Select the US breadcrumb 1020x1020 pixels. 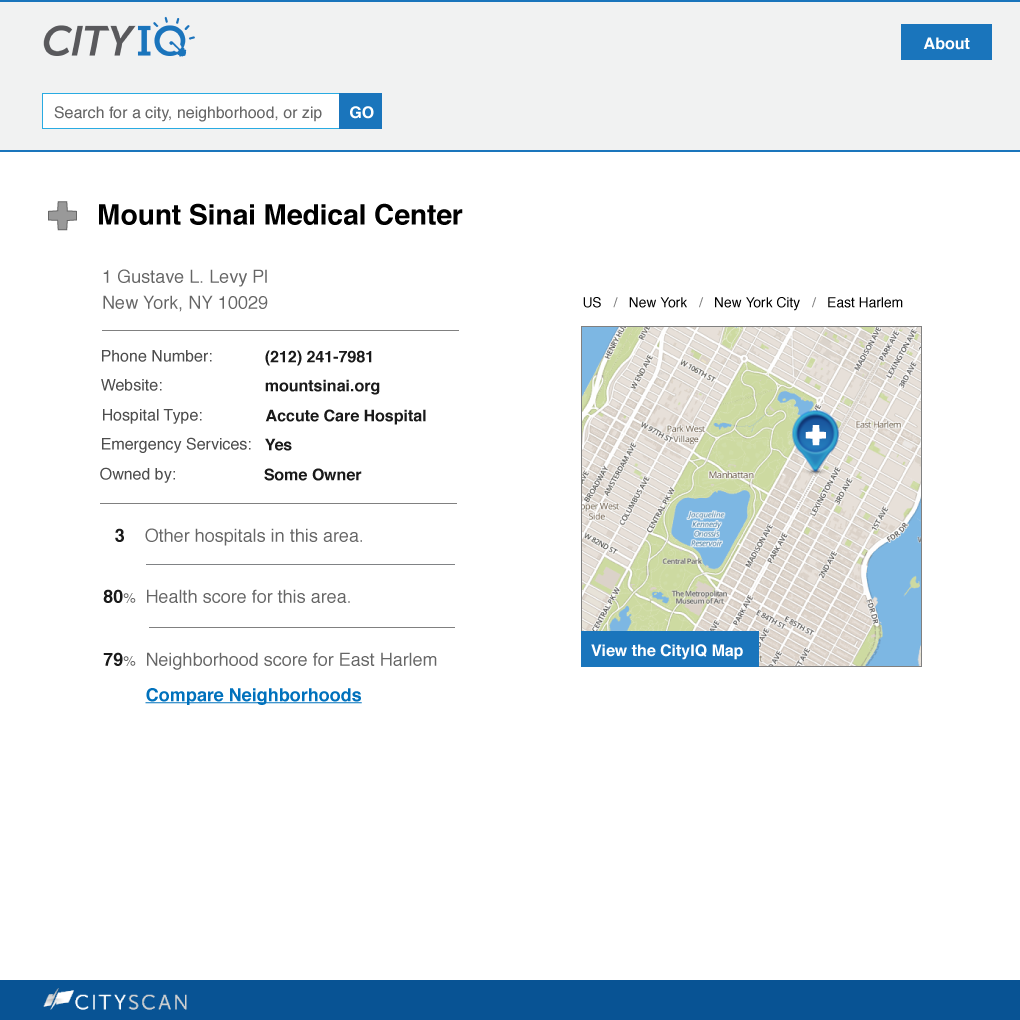coord(592,303)
